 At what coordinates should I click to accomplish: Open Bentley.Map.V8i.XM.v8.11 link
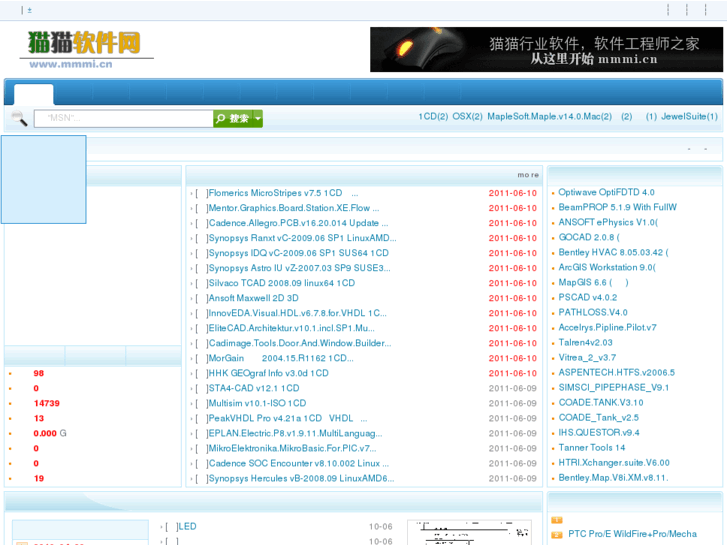point(613,478)
